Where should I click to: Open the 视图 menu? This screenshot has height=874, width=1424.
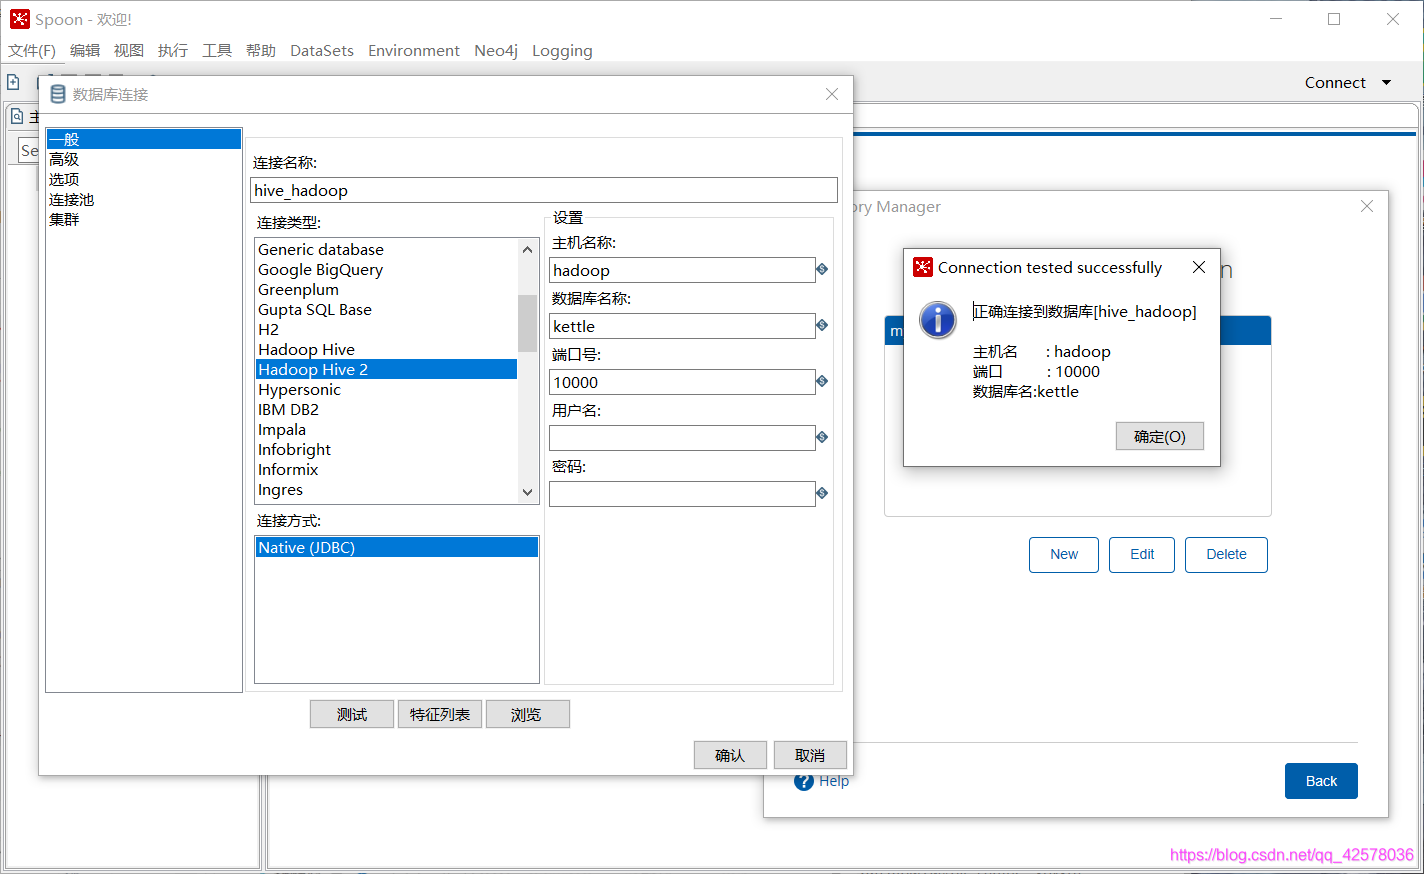point(129,51)
